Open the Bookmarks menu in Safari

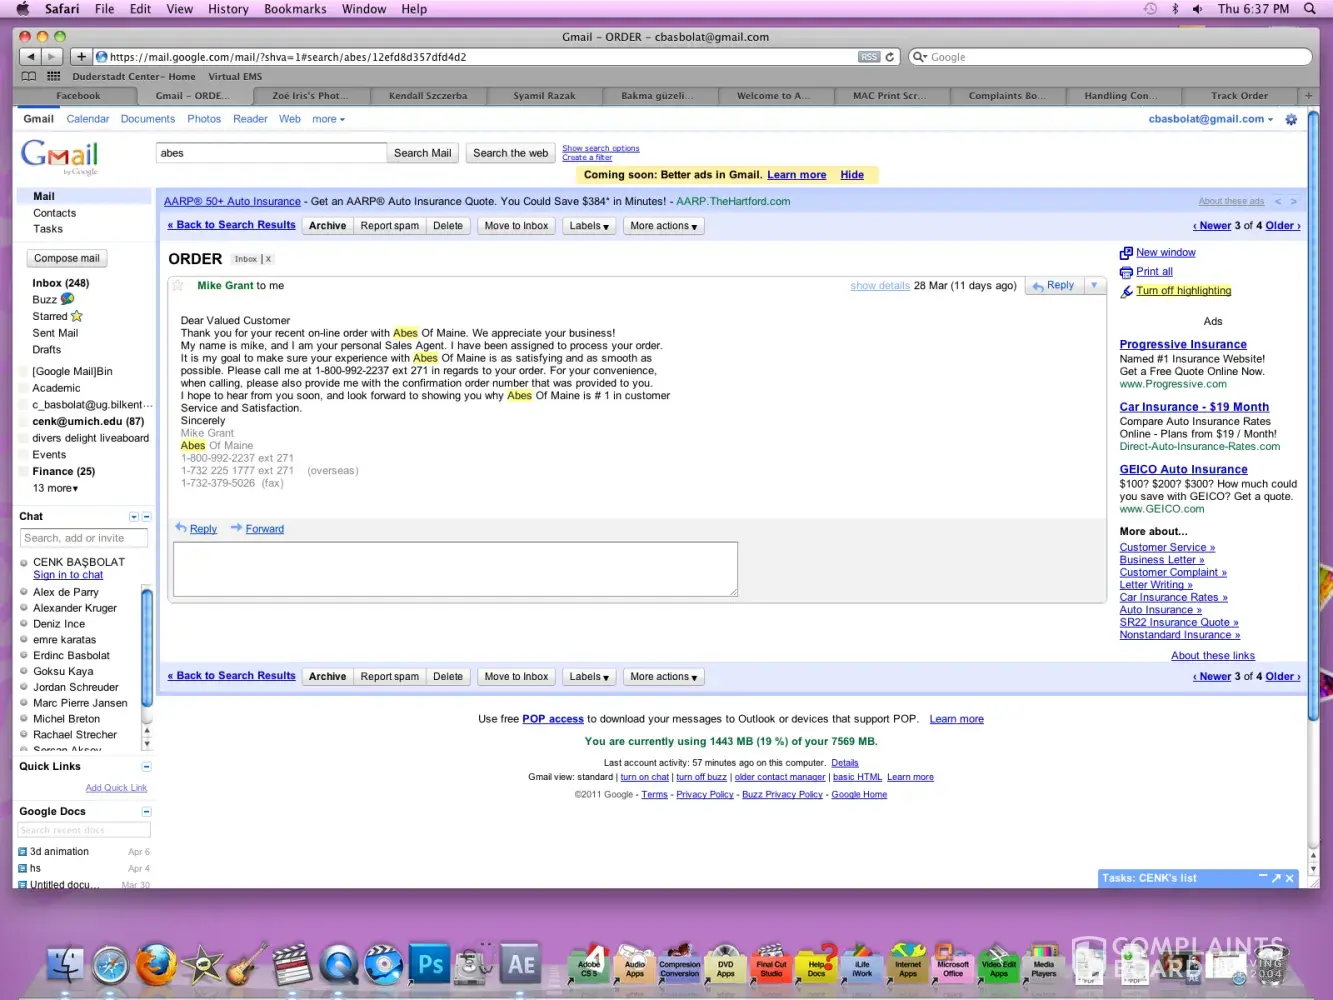295,9
